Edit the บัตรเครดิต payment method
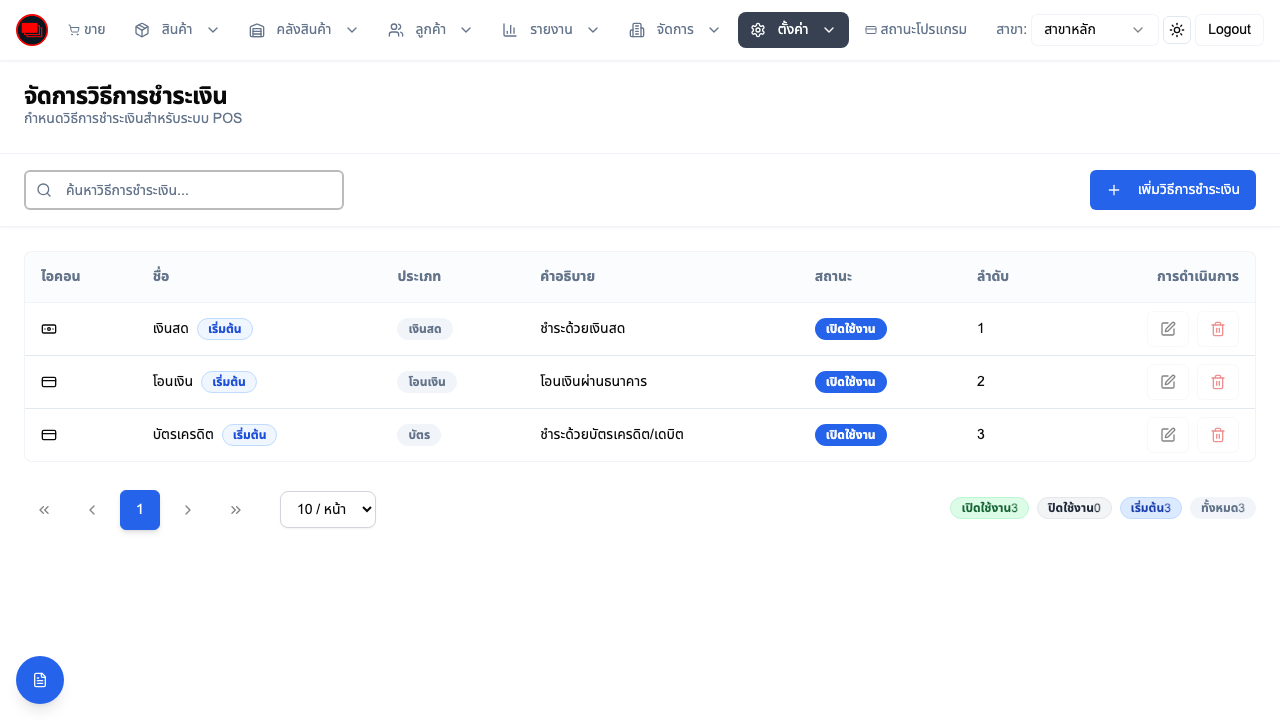 (x=1168, y=435)
